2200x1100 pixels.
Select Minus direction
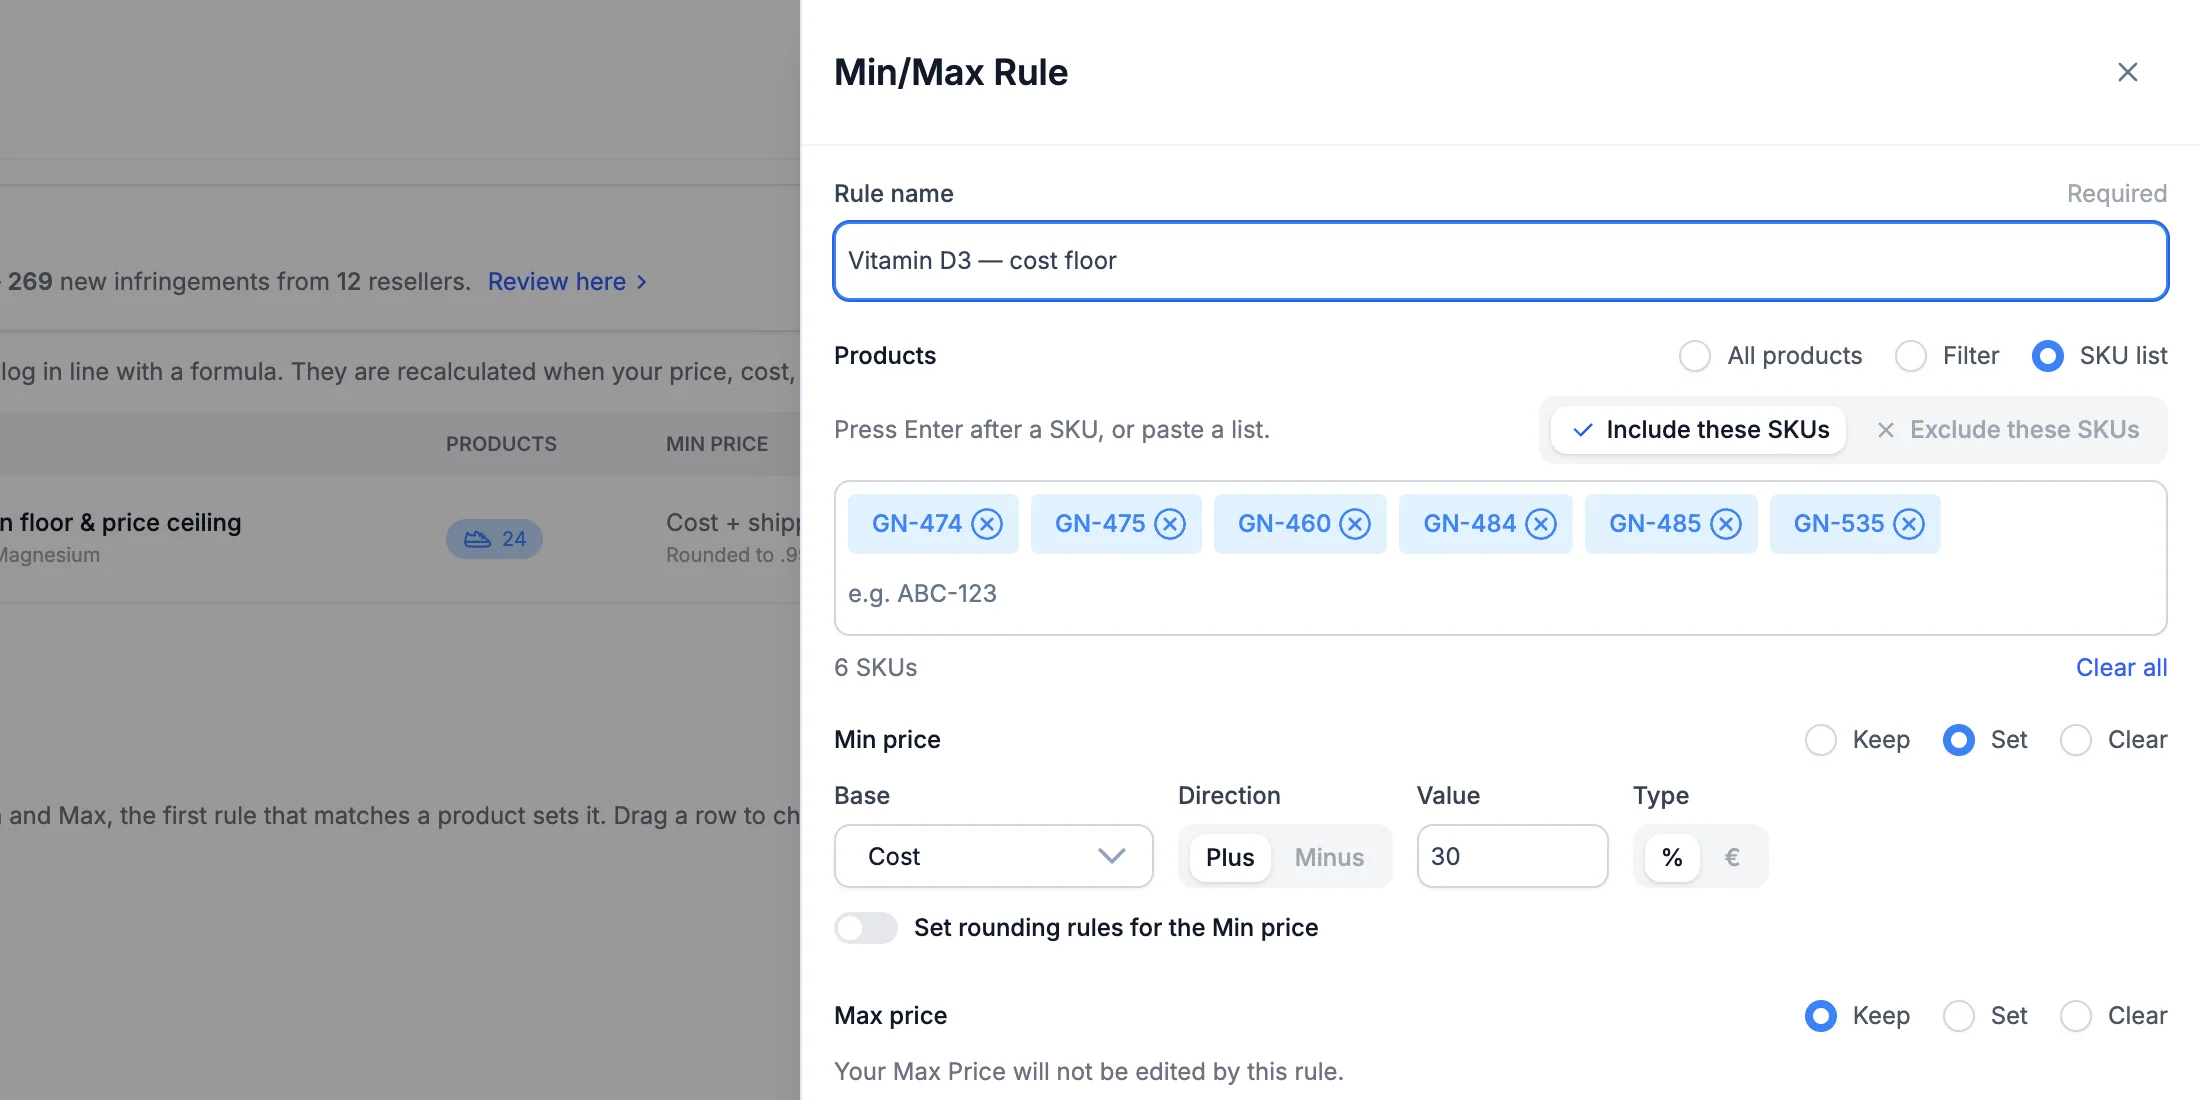[x=1329, y=857]
